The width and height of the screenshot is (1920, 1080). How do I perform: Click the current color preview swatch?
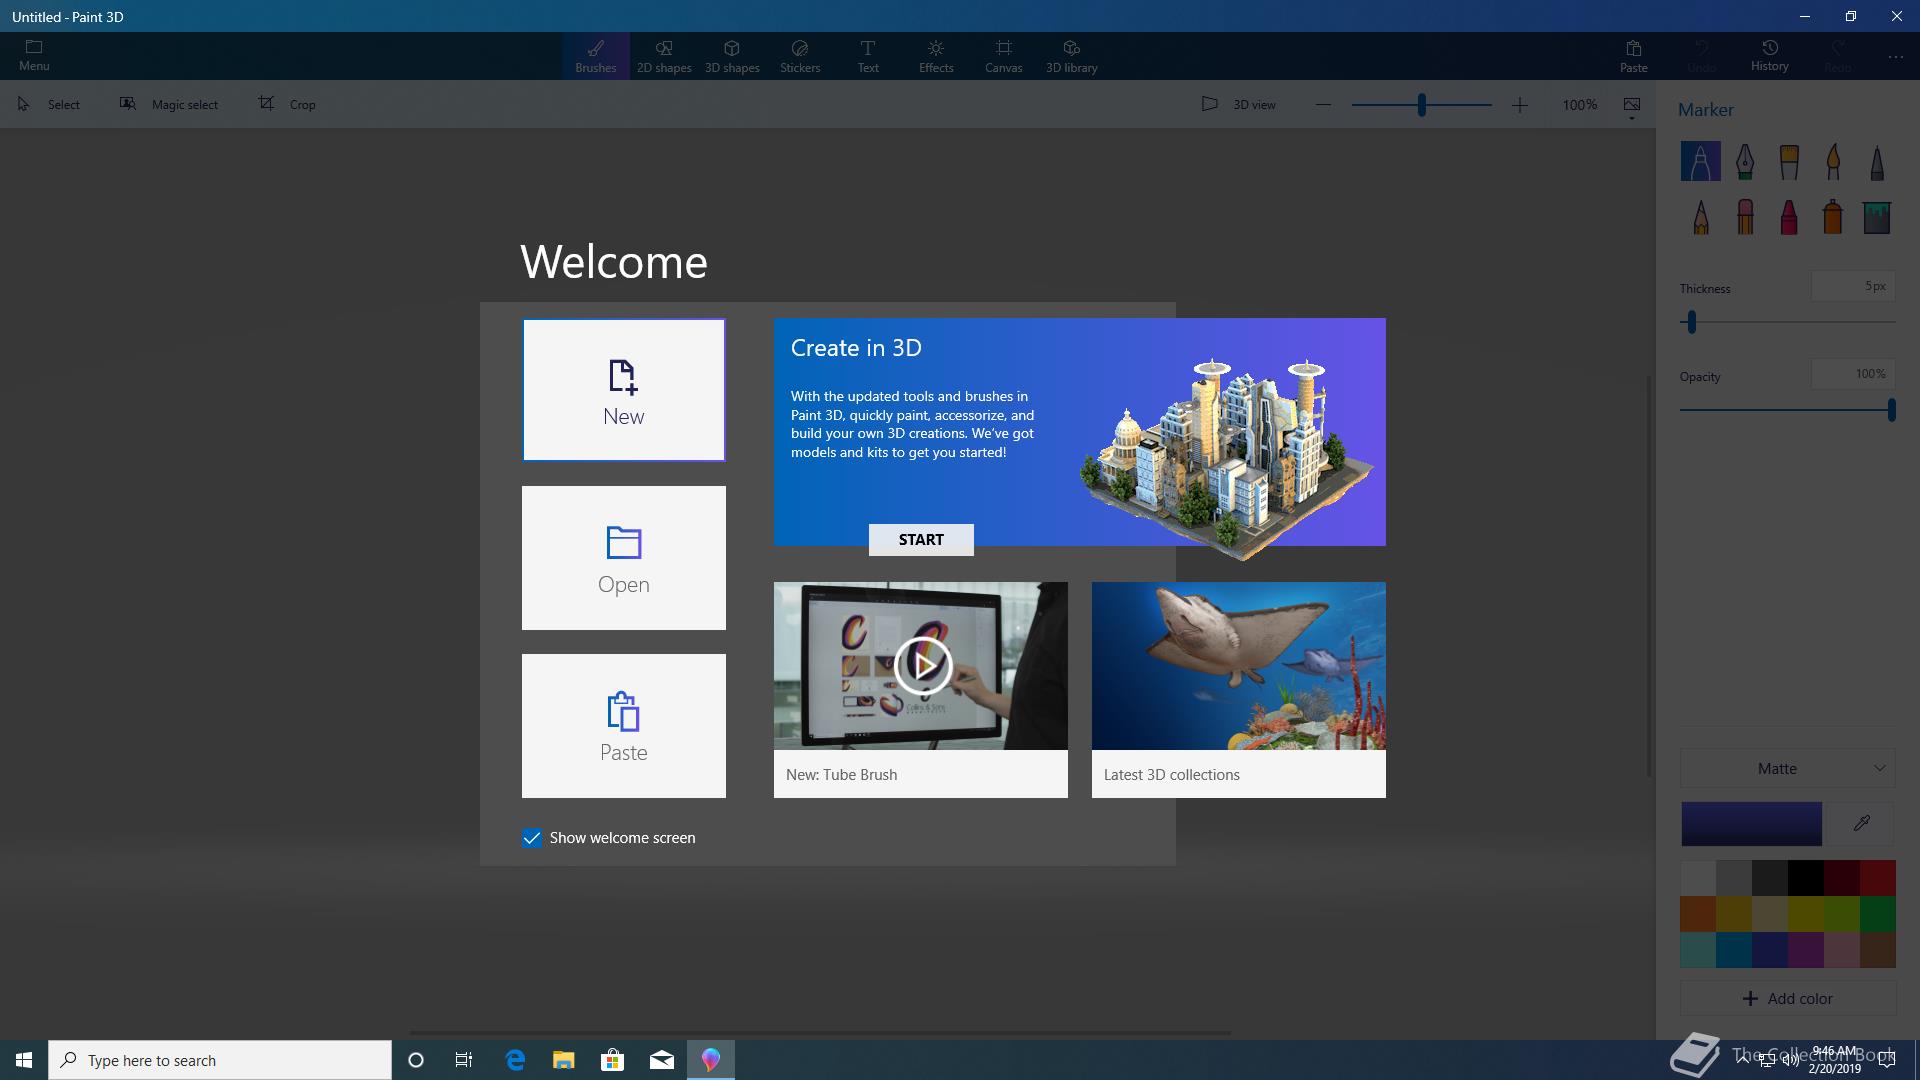pos(1751,824)
